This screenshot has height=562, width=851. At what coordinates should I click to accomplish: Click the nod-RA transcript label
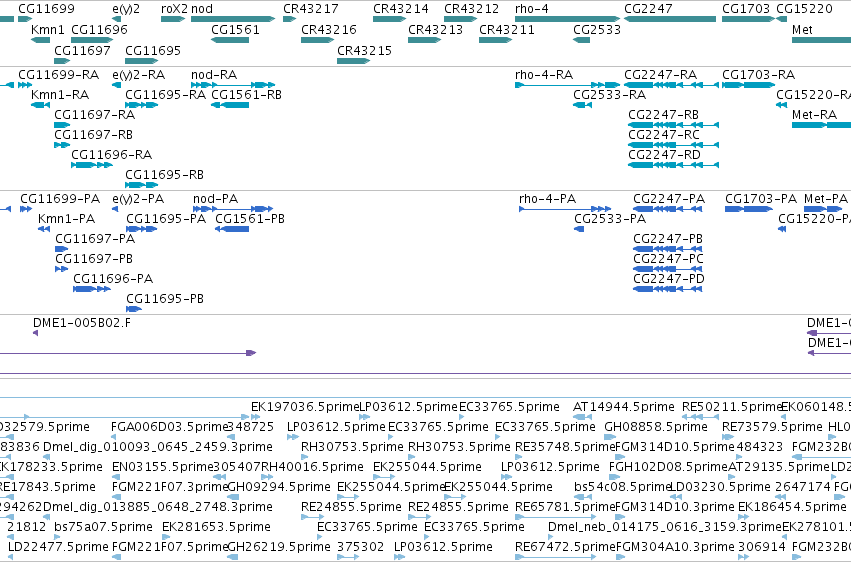coord(214,74)
